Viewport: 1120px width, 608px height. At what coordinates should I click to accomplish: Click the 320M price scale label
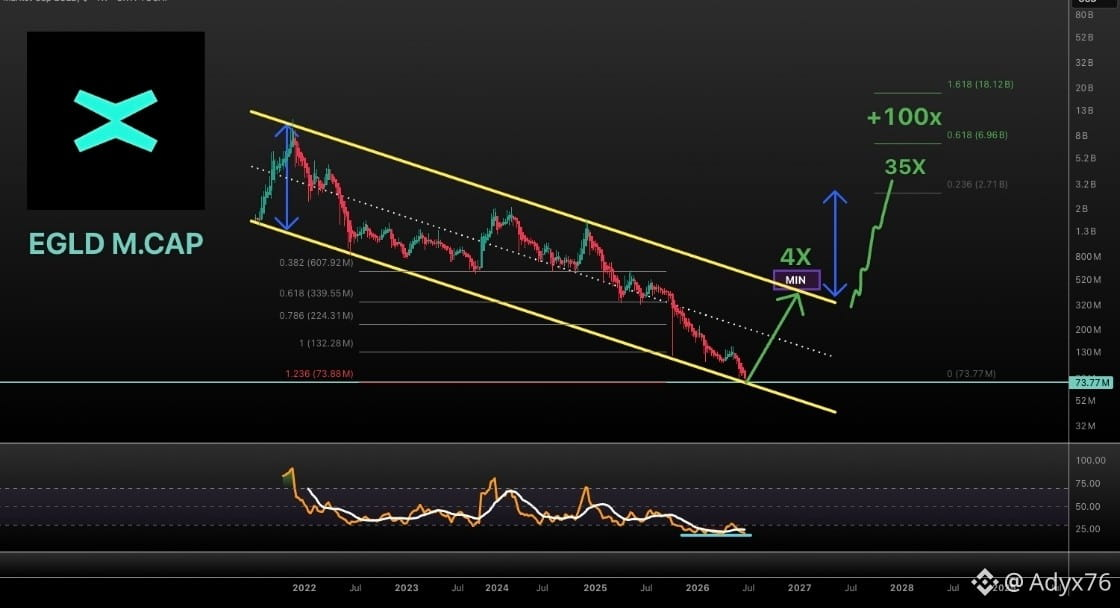click(x=1087, y=305)
